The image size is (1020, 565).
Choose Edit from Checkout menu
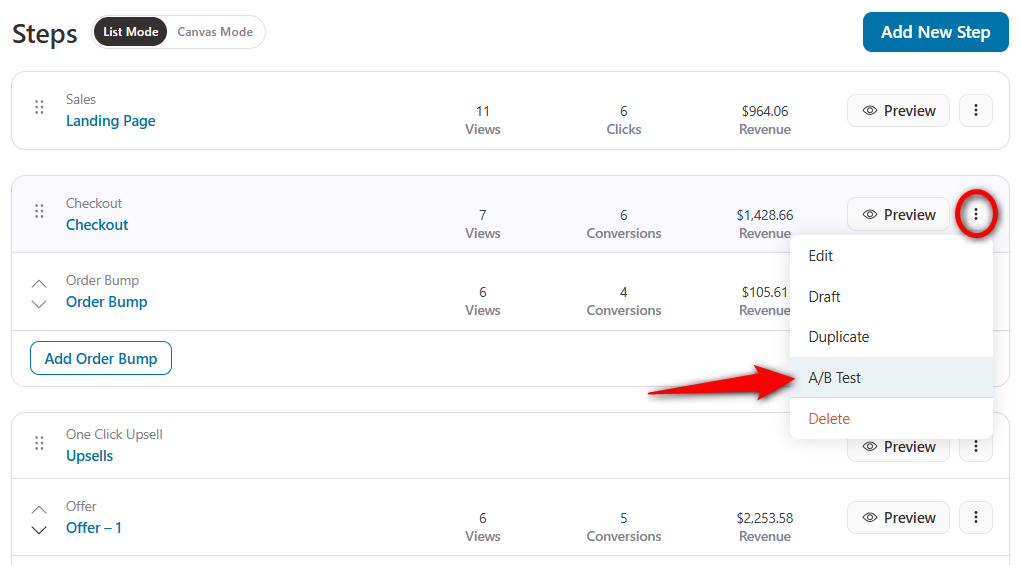[891, 256]
